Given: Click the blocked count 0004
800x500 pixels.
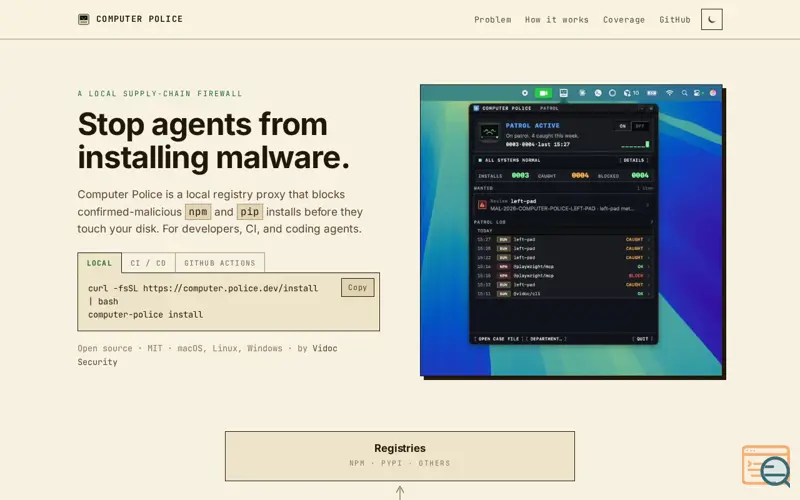Looking at the screenshot, I should click(x=640, y=175).
